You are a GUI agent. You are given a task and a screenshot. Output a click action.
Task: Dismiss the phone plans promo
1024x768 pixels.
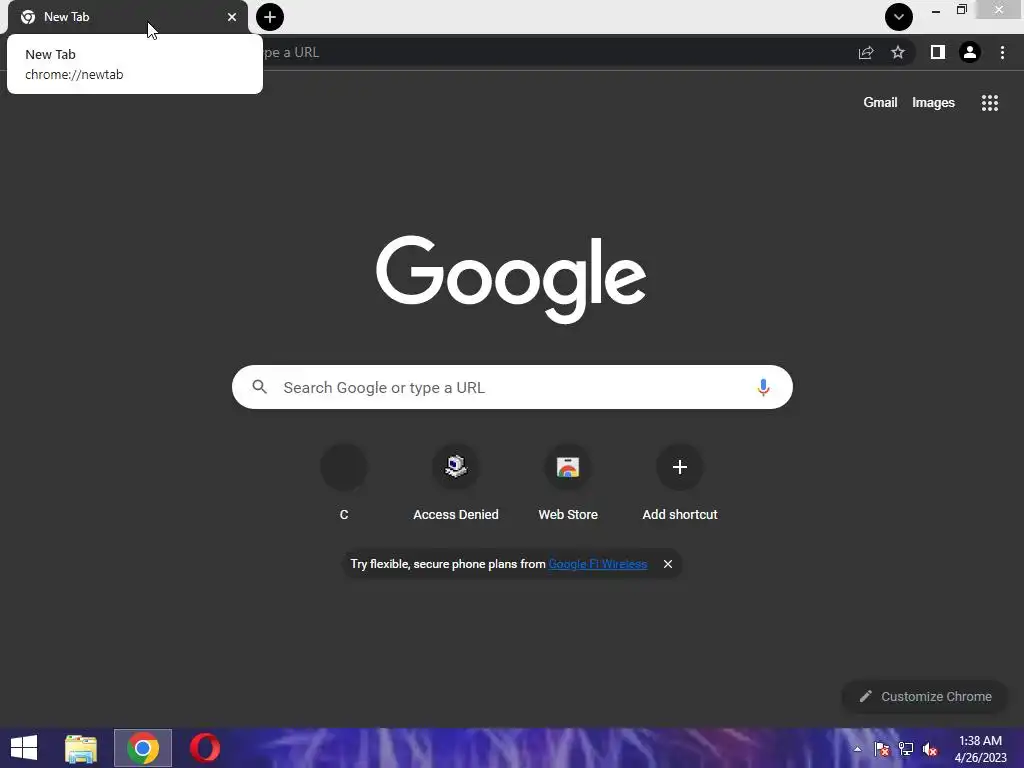[667, 564]
